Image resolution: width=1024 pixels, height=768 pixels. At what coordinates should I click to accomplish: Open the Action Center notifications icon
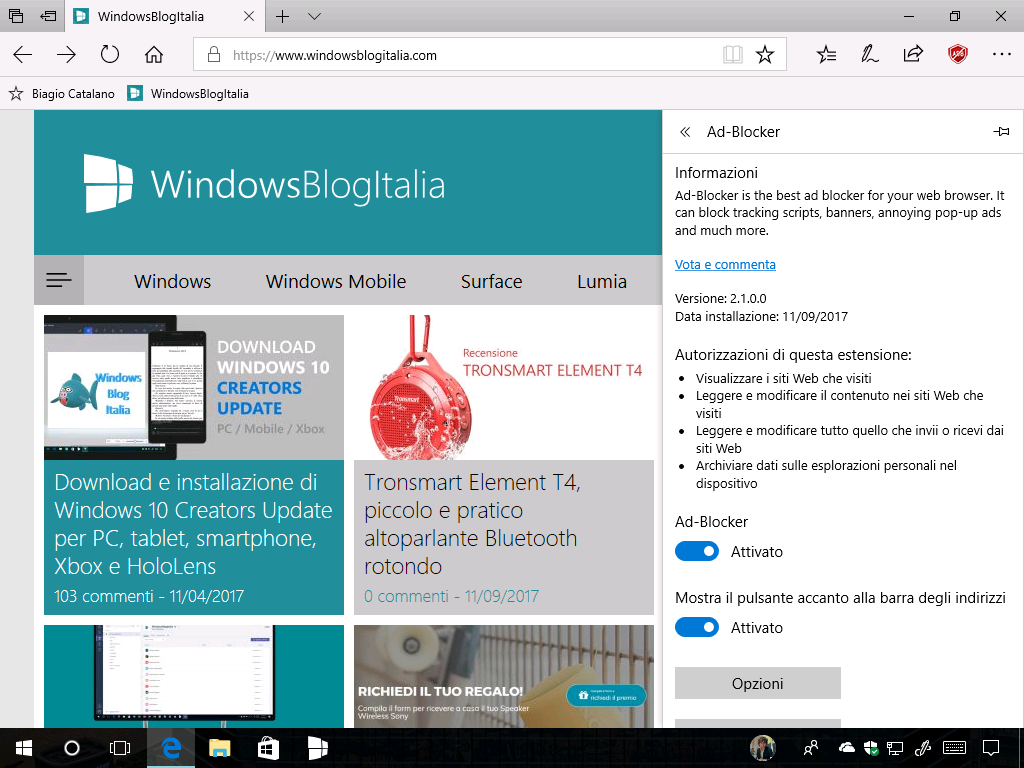pos(991,748)
